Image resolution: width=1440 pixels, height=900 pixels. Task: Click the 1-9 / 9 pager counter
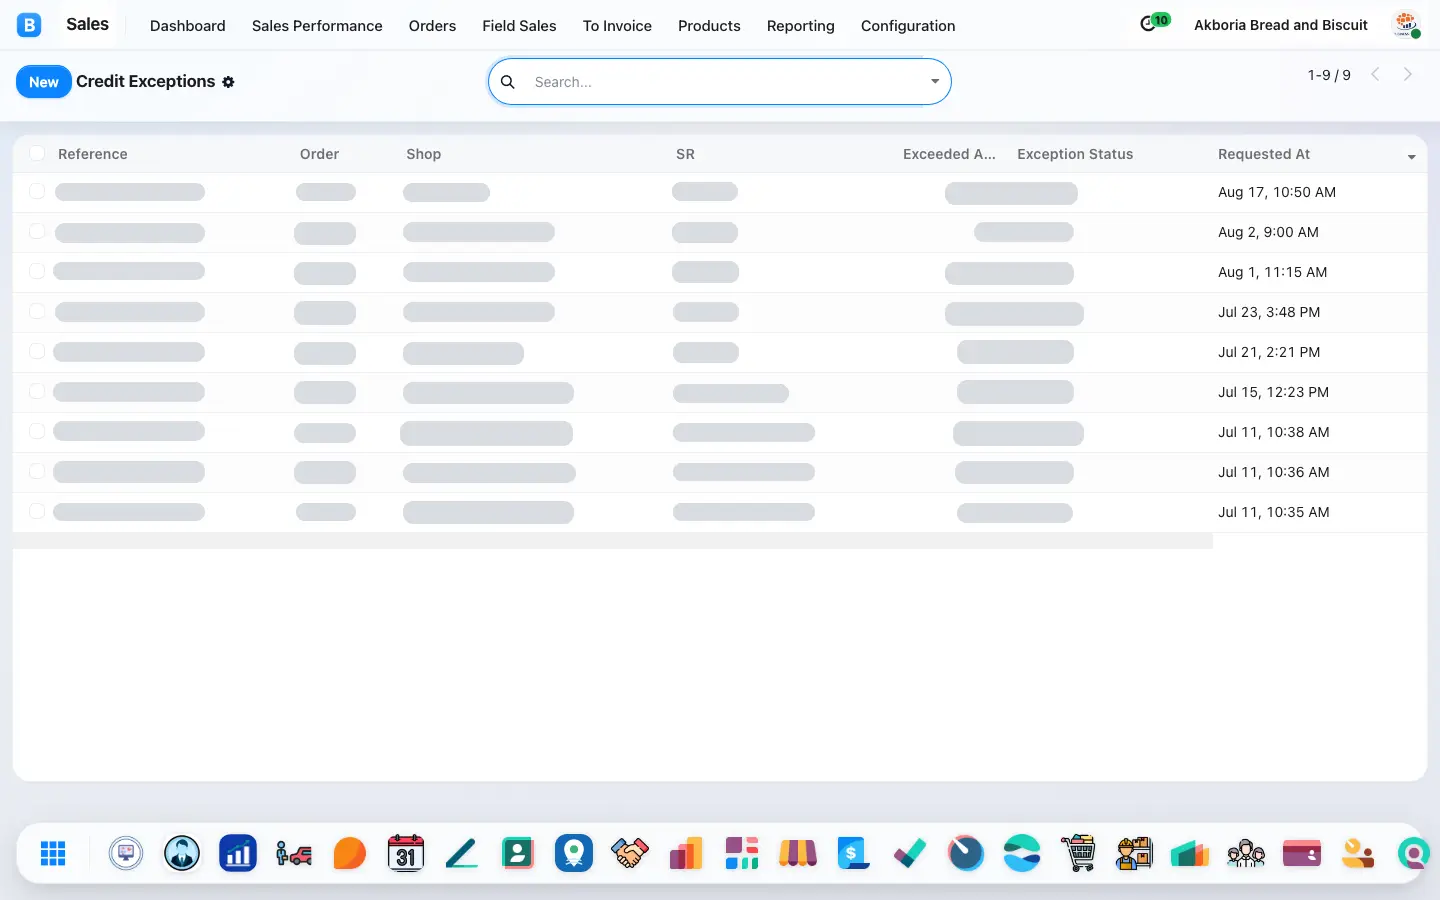point(1329,75)
